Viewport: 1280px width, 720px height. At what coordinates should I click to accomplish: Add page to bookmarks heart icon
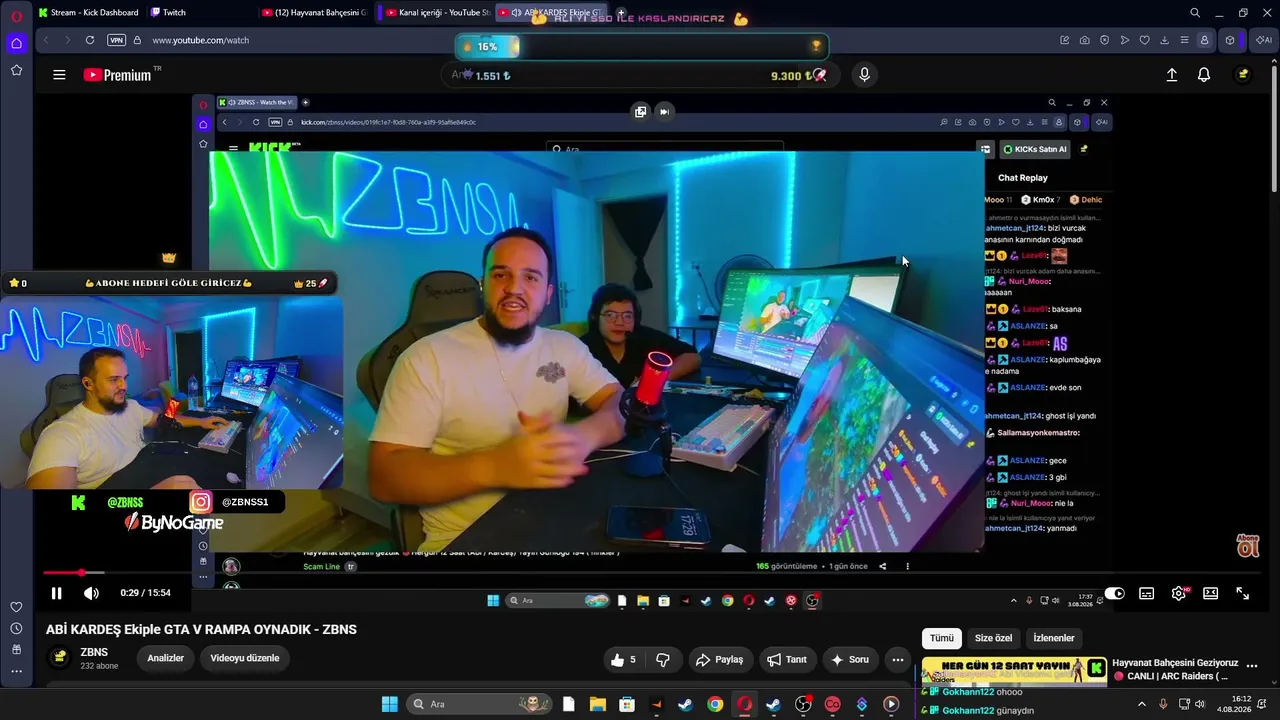(1145, 40)
